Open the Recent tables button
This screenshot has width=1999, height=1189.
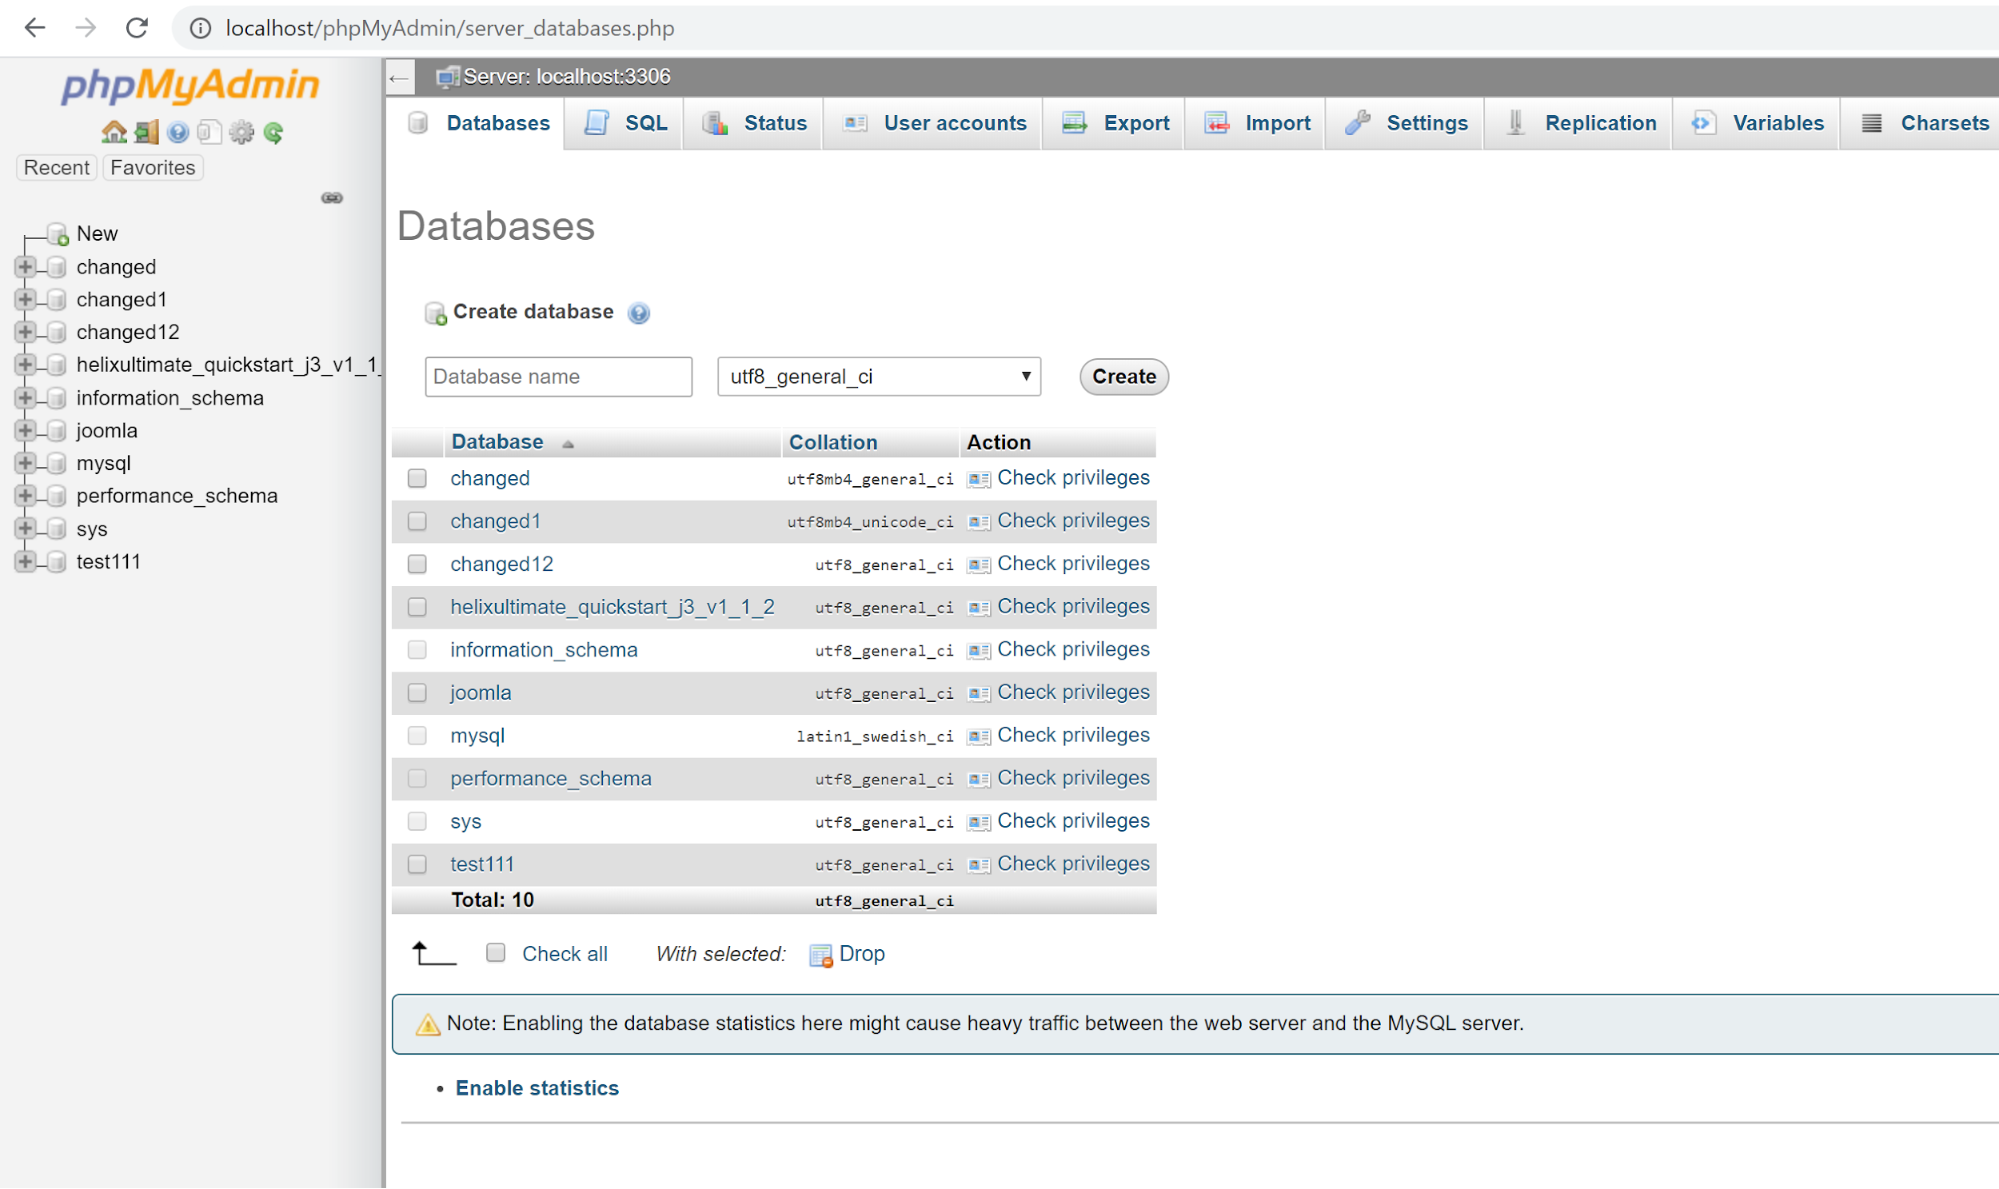pos(57,168)
